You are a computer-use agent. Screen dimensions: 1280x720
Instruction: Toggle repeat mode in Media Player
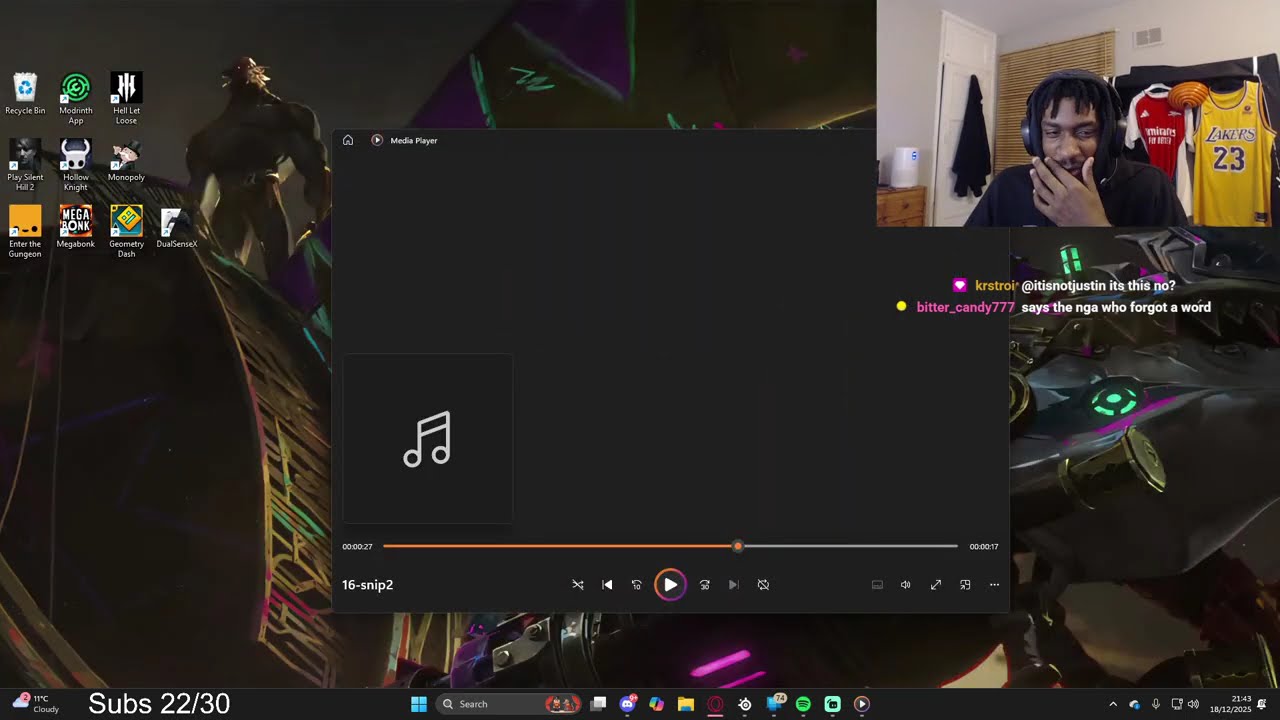click(763, 585)
